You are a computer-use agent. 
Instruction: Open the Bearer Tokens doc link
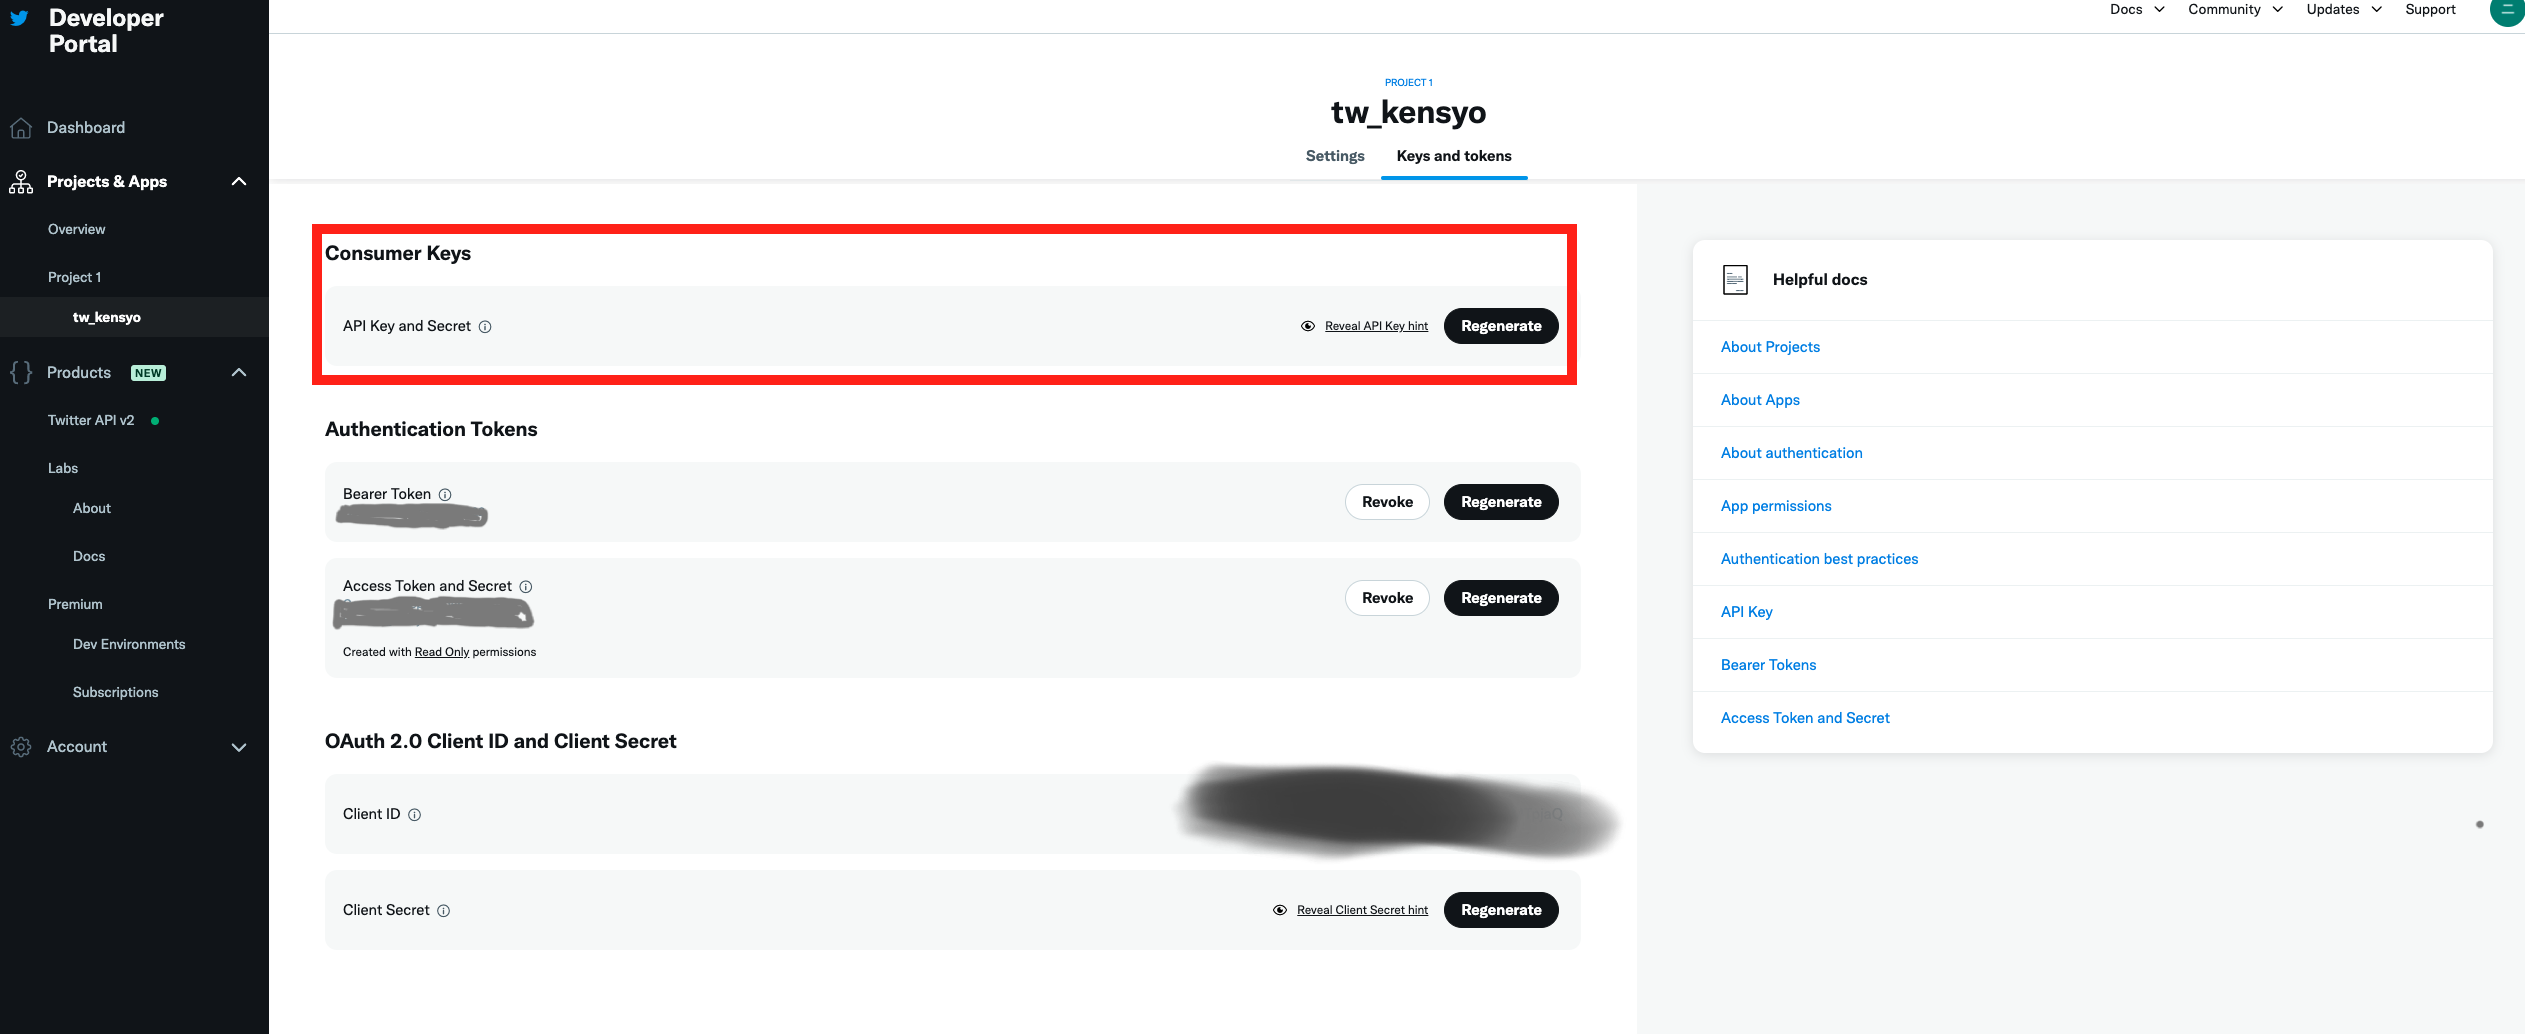[1768, 665]
